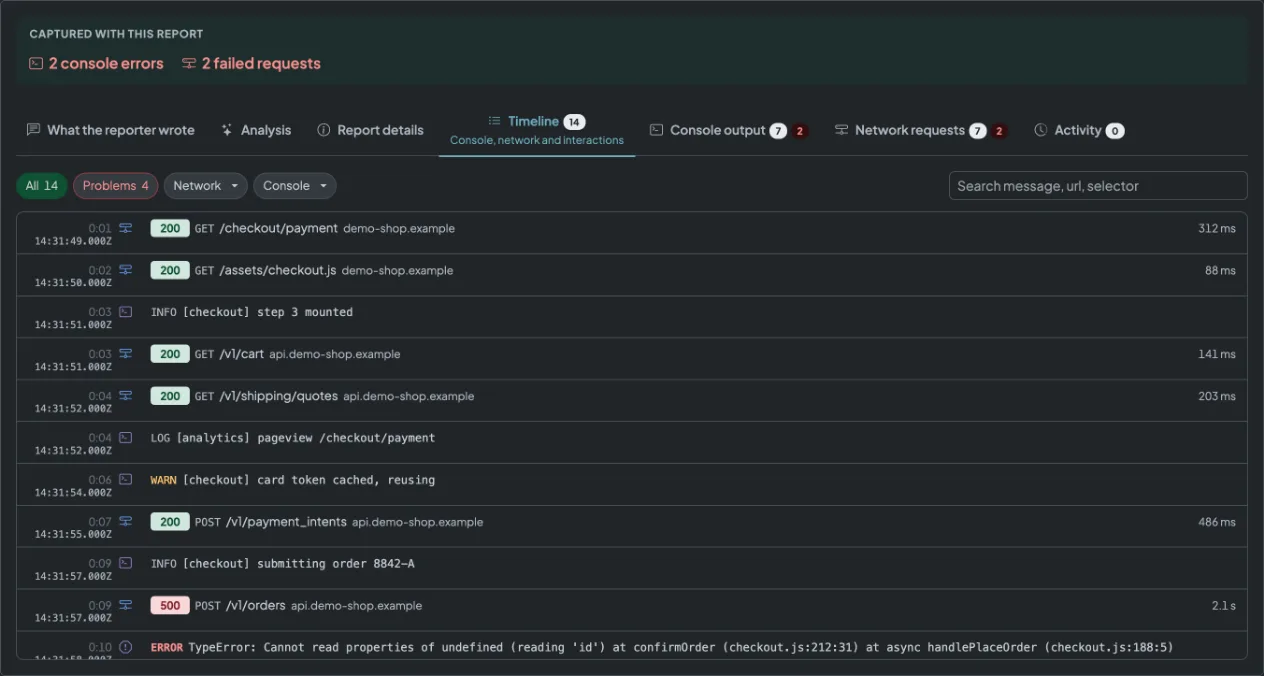Click the sparkle icon beside Analysis
Screen dimensions: 1264x676
227,130
